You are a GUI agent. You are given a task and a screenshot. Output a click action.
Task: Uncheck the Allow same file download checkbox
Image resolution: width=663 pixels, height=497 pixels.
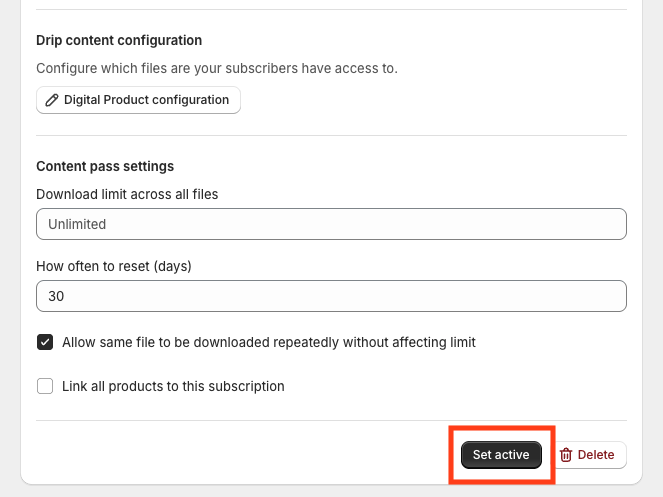(x=45, y=342)
